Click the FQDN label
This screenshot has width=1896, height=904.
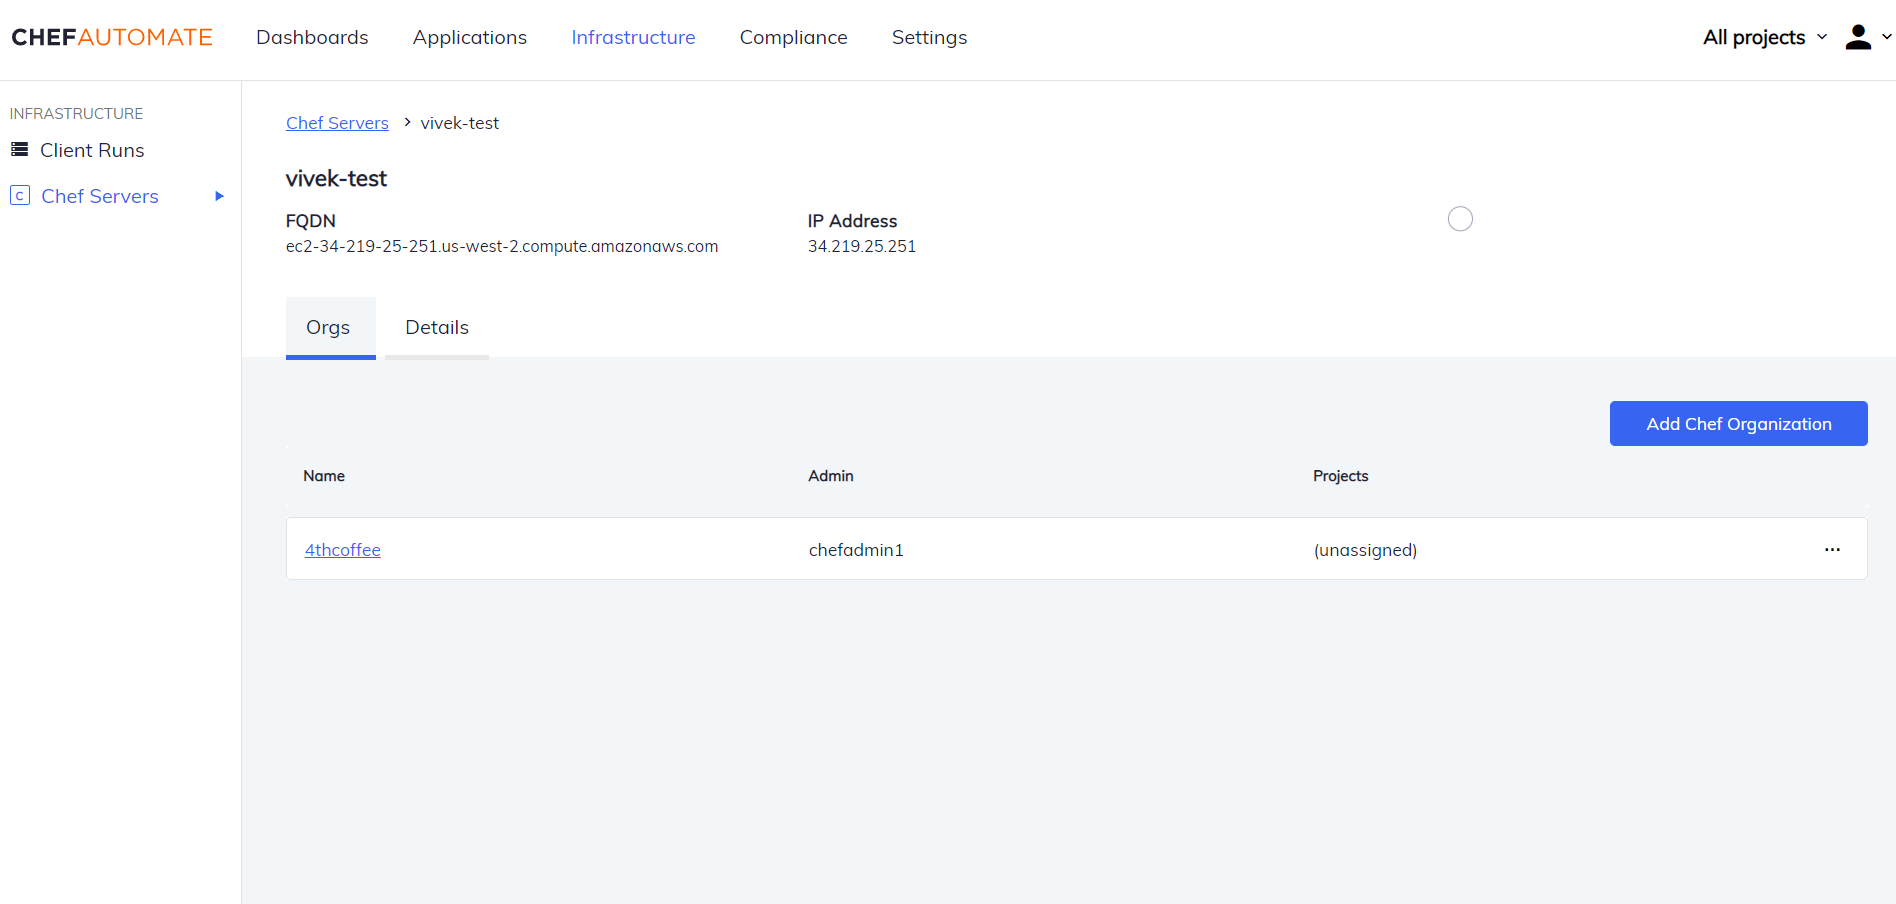(311, 221)
